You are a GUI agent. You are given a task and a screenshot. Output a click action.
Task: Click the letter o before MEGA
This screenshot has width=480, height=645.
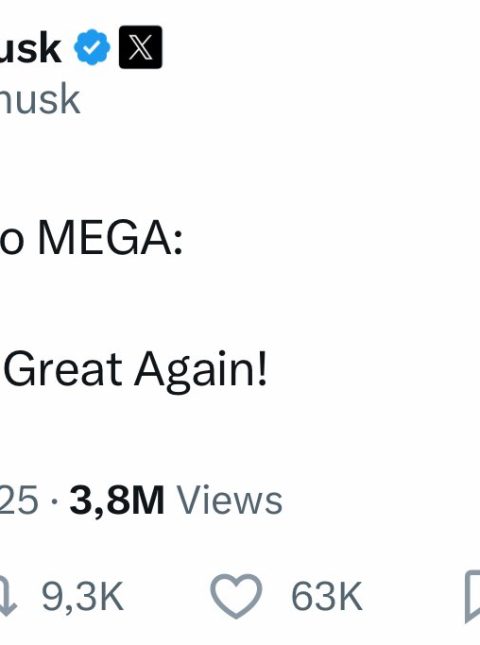coord(11,244)
